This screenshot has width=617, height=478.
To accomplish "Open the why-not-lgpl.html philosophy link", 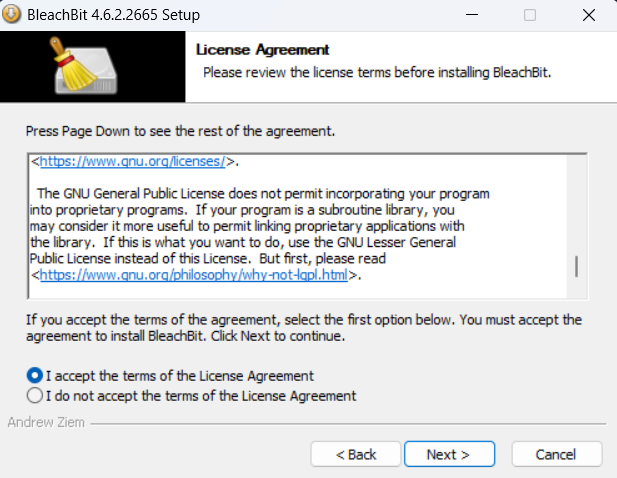I will click(194, 275).
